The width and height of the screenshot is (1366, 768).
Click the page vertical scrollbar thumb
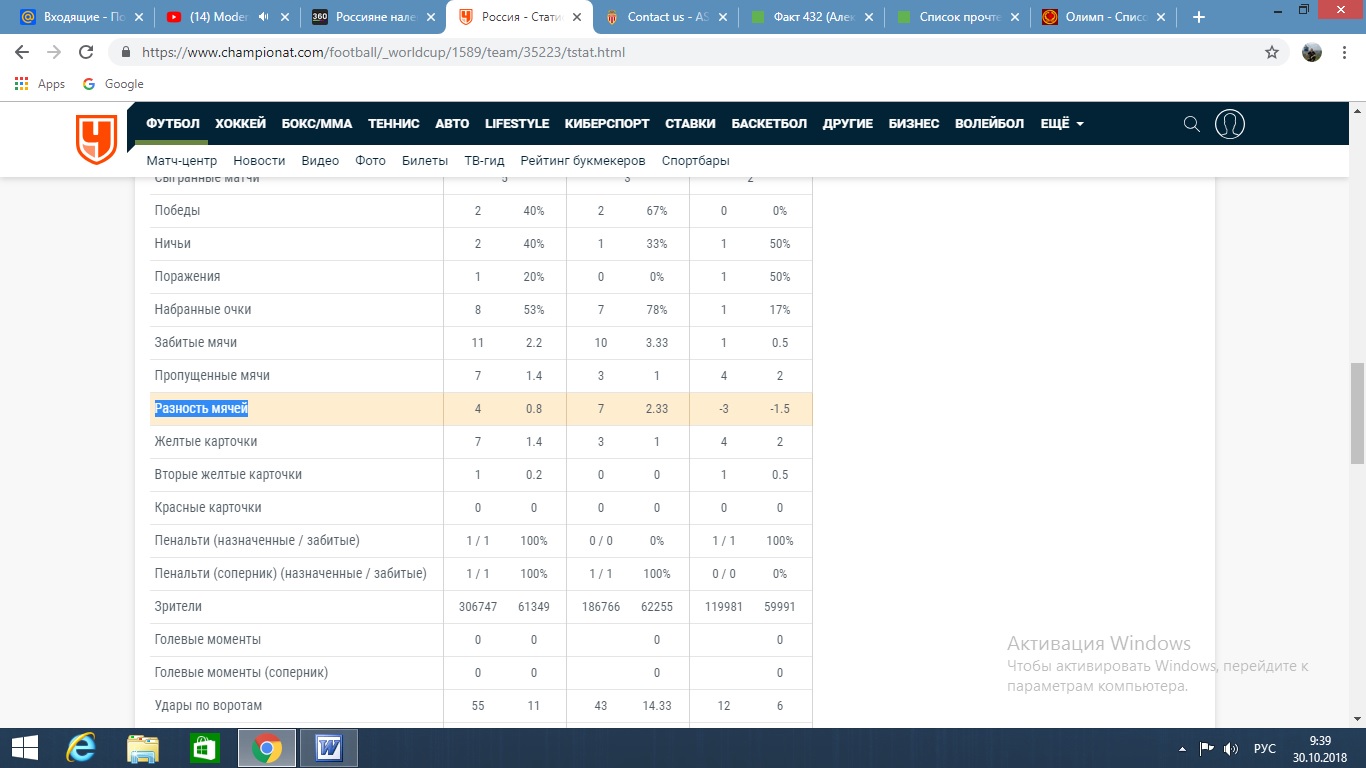pos(1357,413)
